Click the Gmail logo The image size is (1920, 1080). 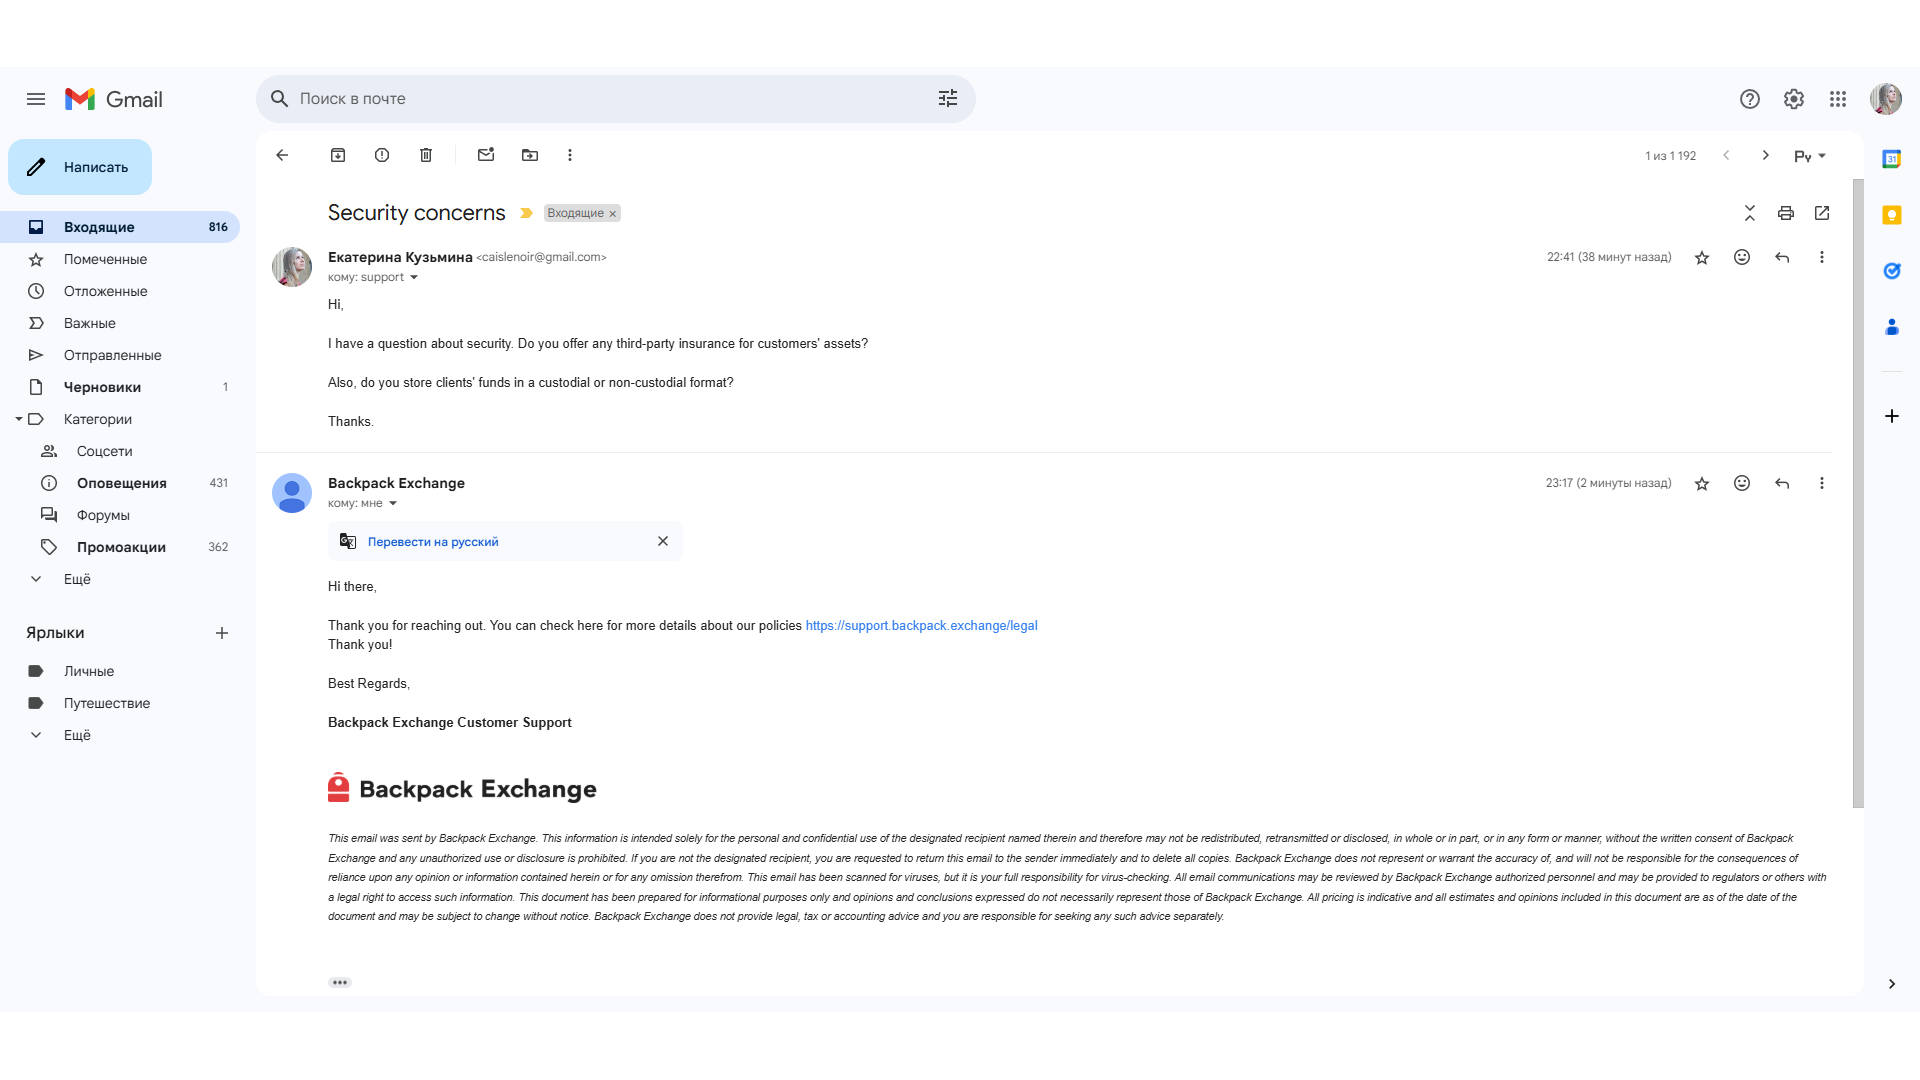[114, 99]
